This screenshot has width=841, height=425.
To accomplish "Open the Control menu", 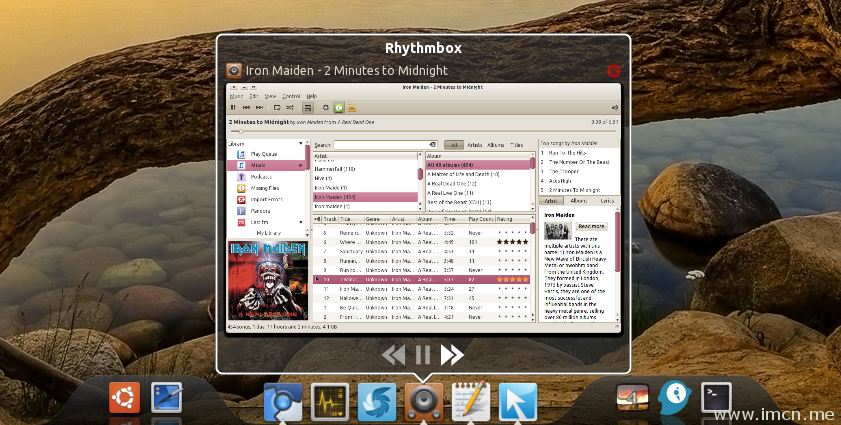I will (x=291, y=96).
